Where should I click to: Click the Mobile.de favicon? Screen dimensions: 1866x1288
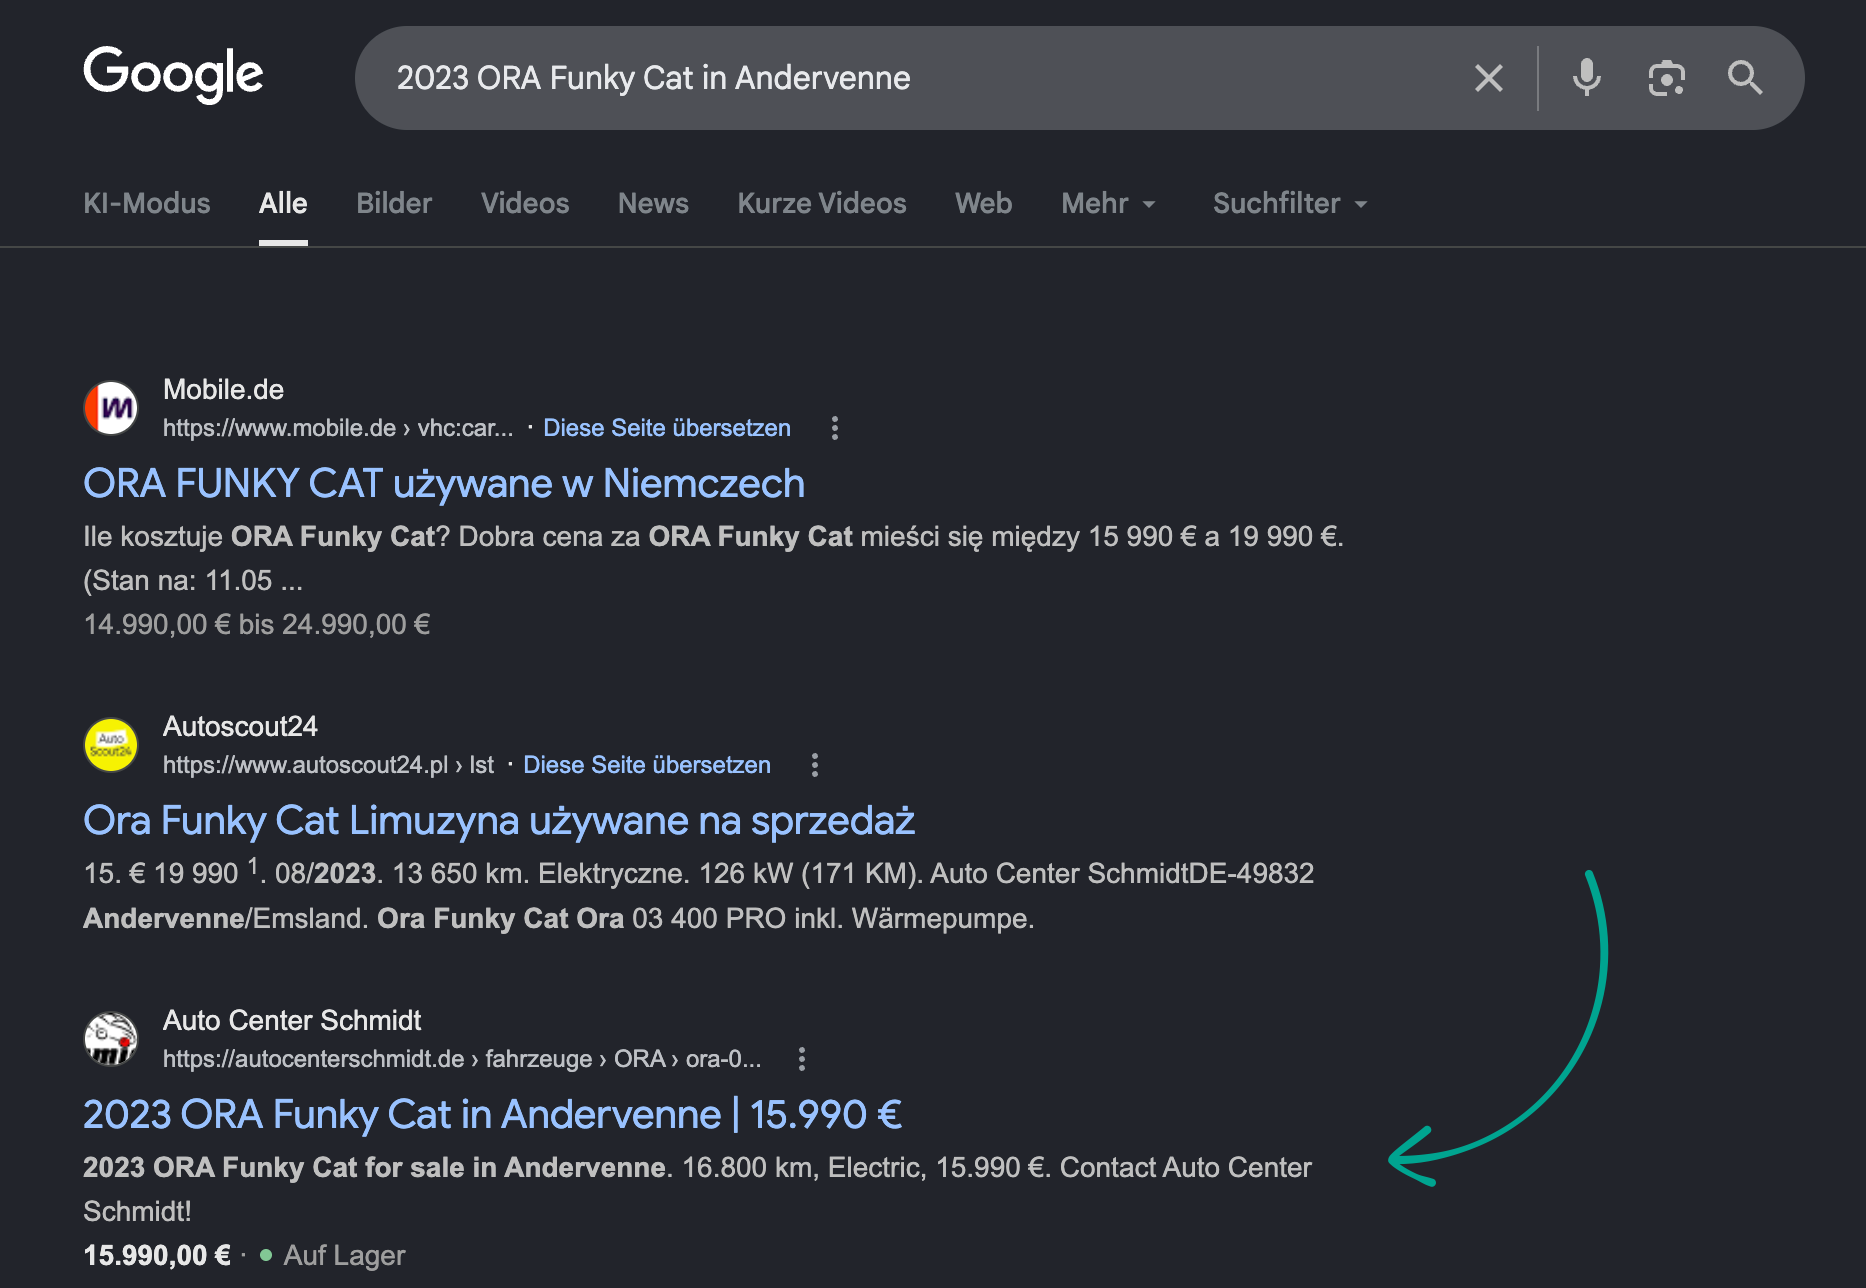pyautogui.click(x=111, y=408)
